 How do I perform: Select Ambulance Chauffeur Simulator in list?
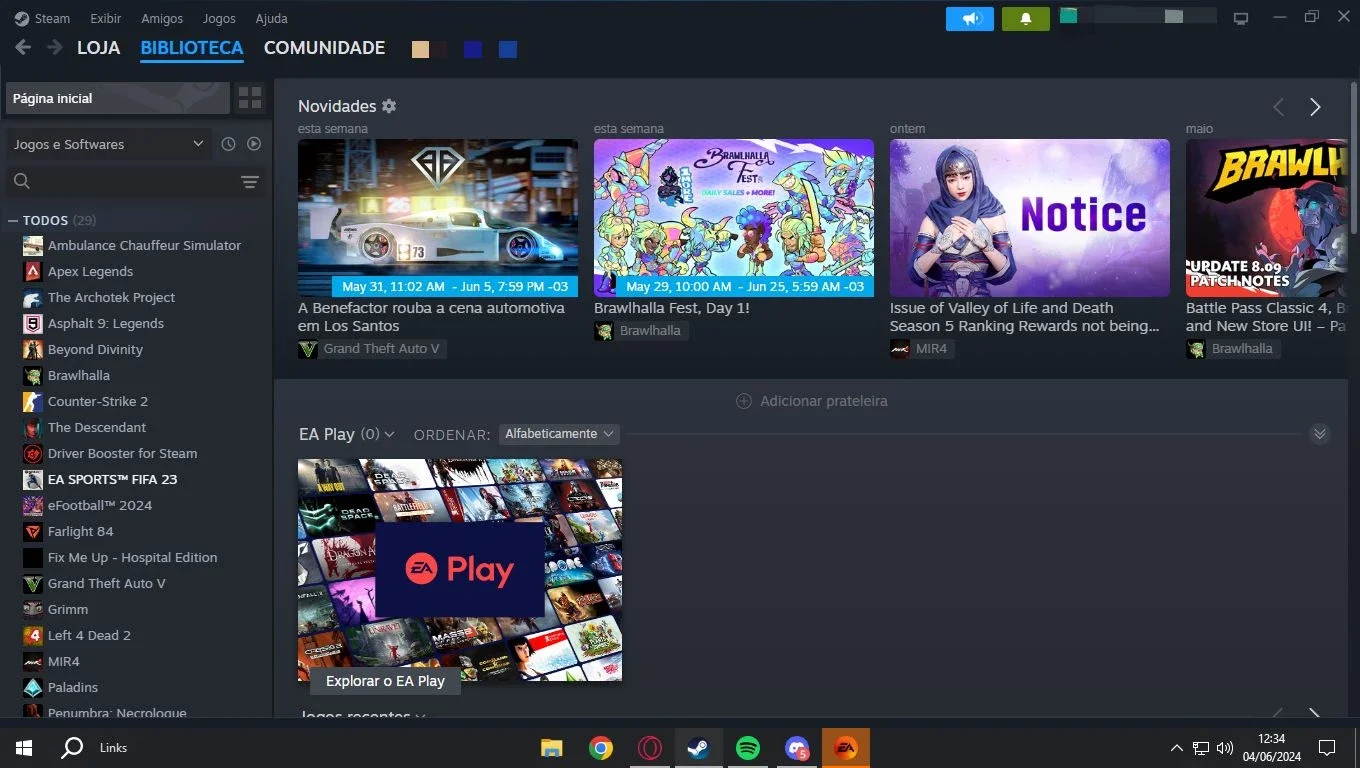[144, 245]
